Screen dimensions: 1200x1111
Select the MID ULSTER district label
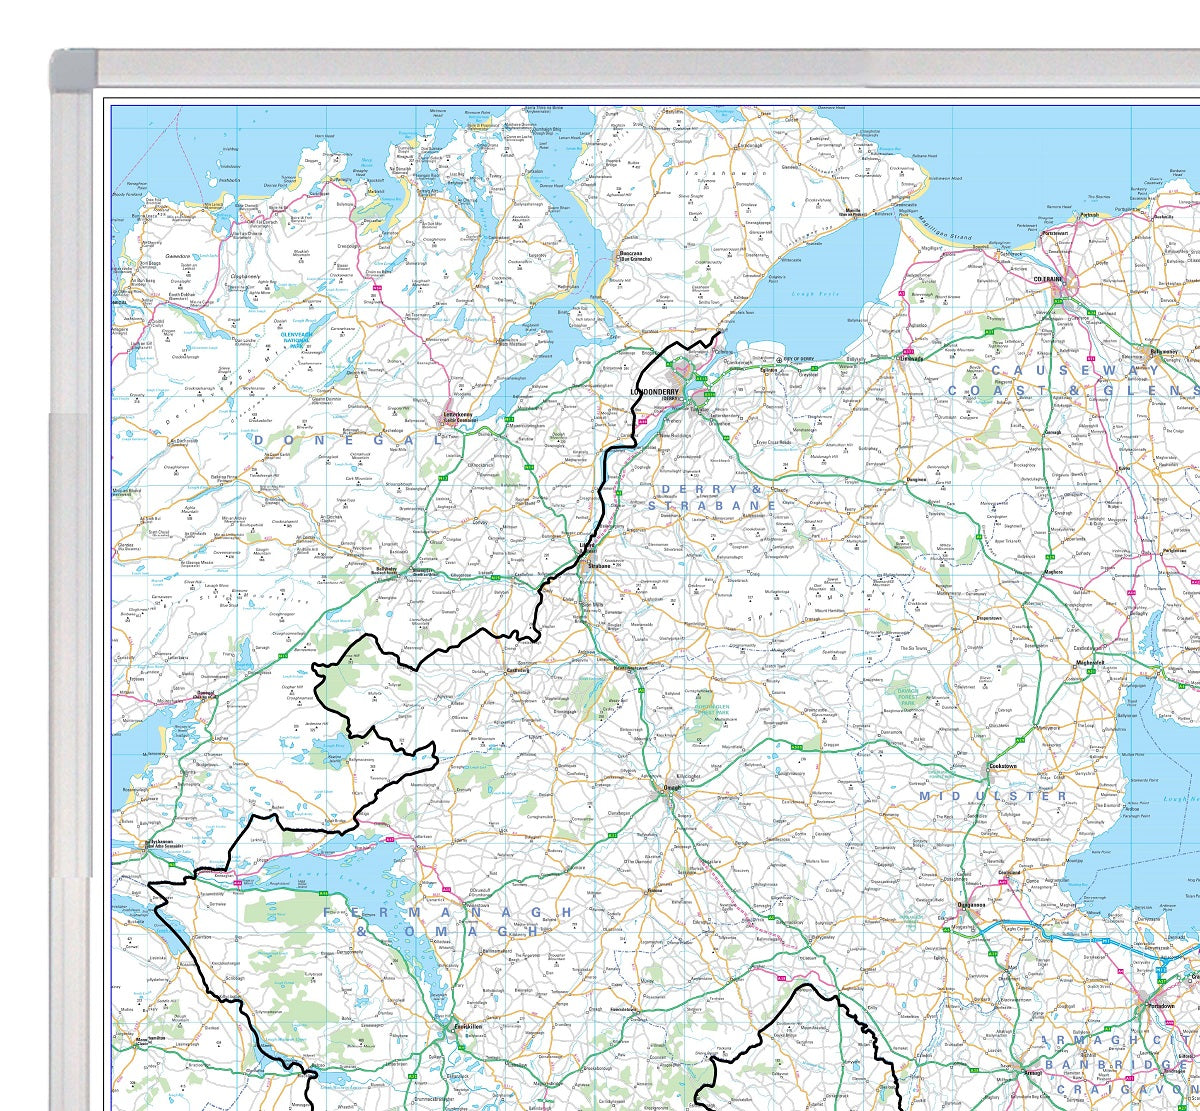pyautogui.click(x=993, y=796)
